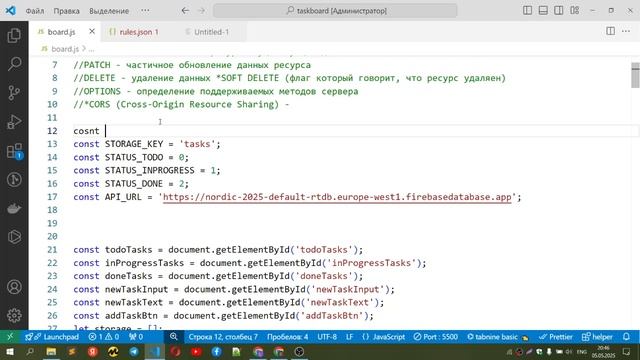Screen dimensions: 640x360
Task: Switch to the board.js tab
Action: point(61,32)
